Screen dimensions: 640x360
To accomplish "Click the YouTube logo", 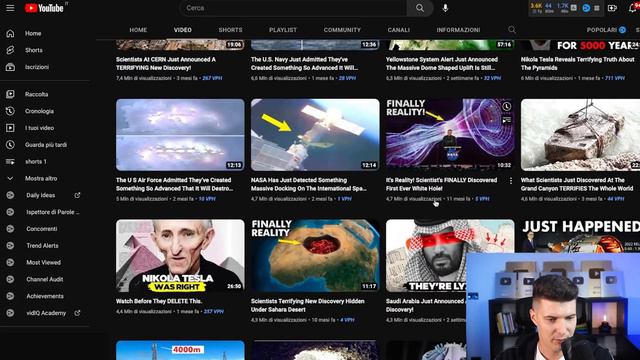I will pyautogui.click(x=44, y=8).
